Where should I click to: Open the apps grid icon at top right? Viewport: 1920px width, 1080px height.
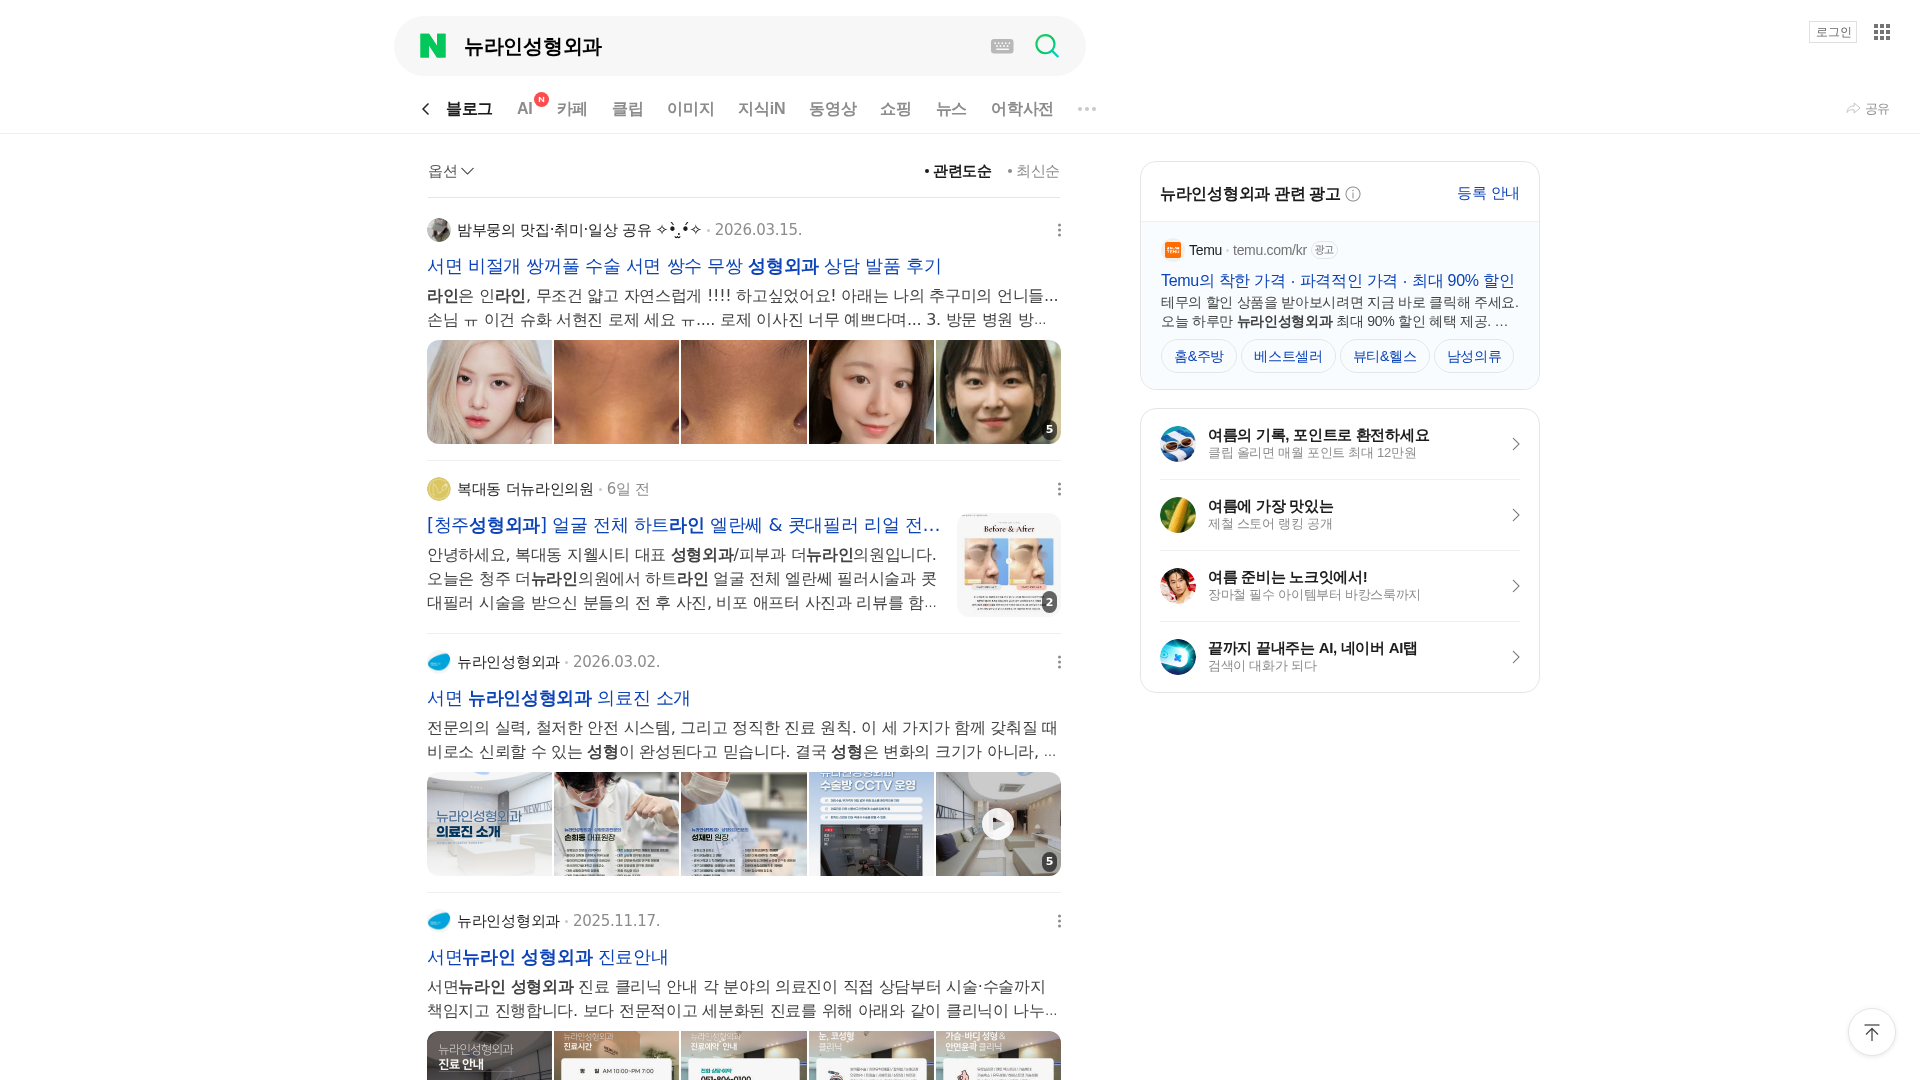(x=1882, y=32)
